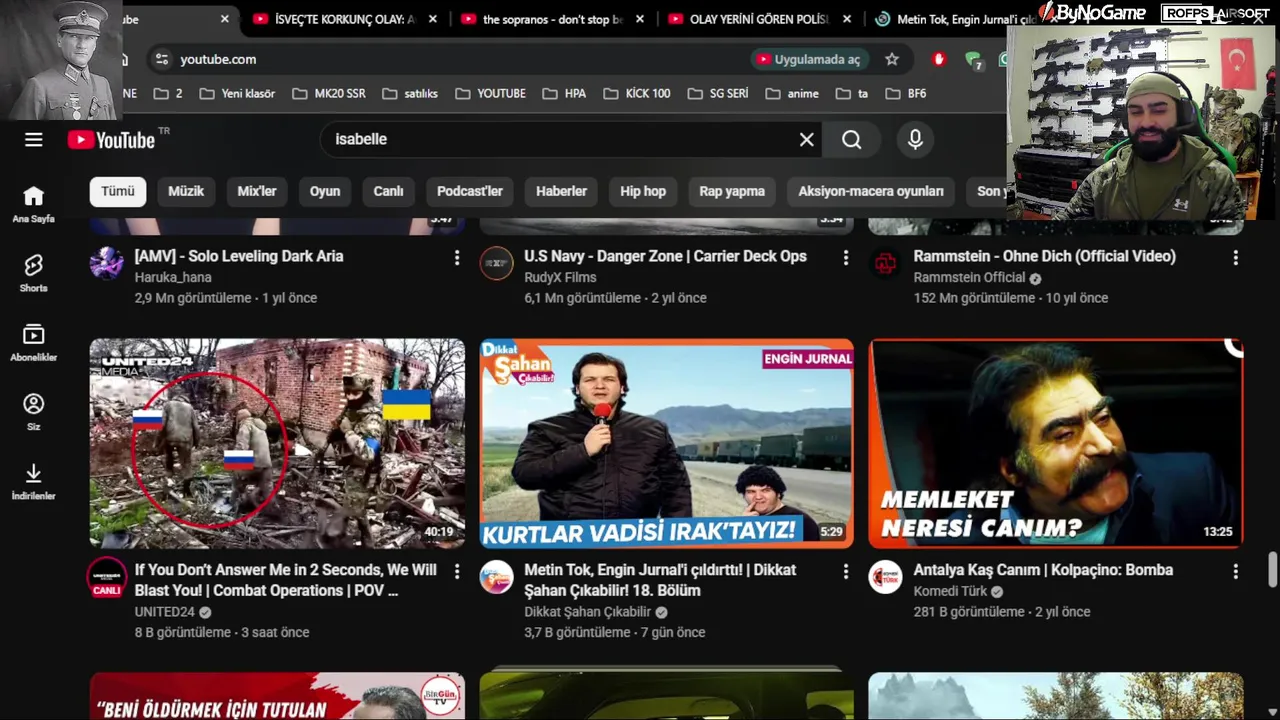Click the red extension icon in toolbar
Screen dimensions: 1280x720
(x=938, y=59)
